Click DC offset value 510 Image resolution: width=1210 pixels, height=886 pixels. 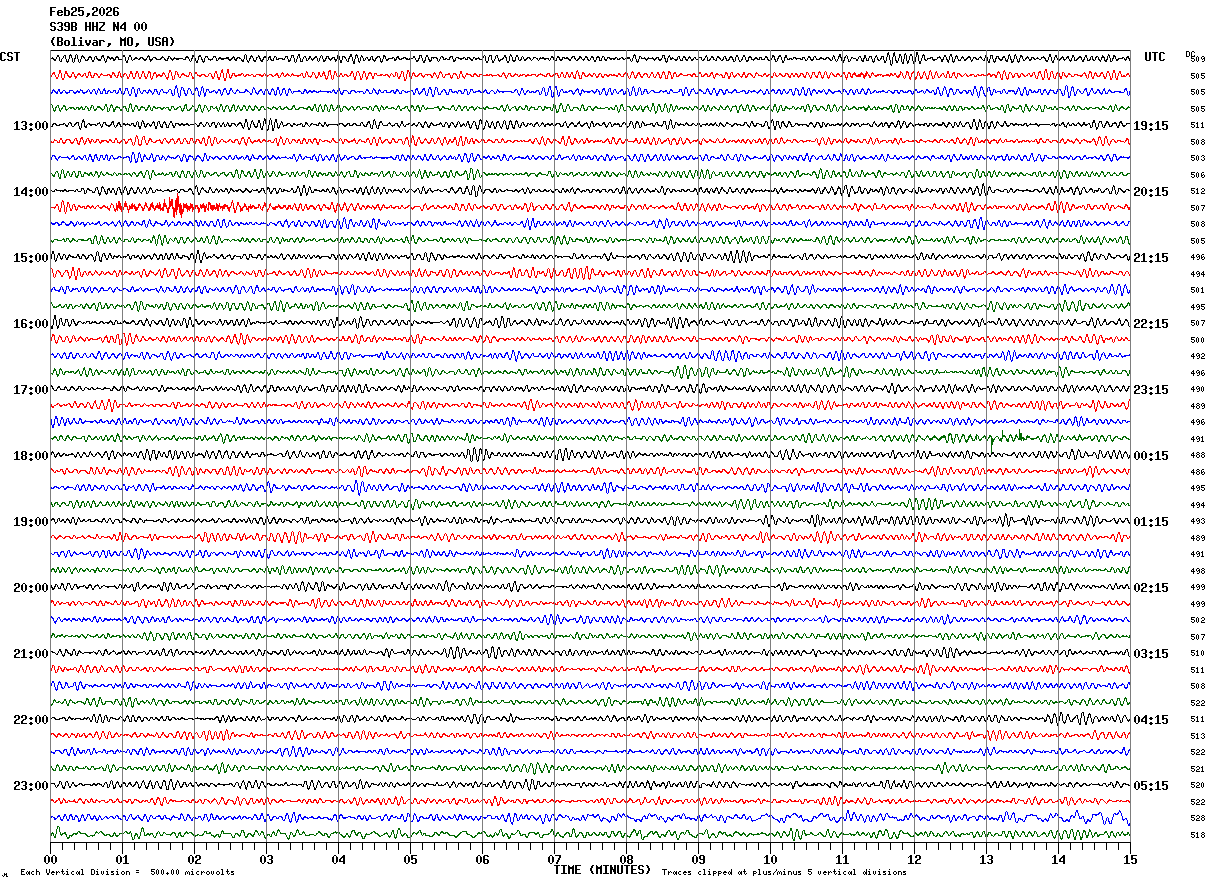click(1197, 654)
